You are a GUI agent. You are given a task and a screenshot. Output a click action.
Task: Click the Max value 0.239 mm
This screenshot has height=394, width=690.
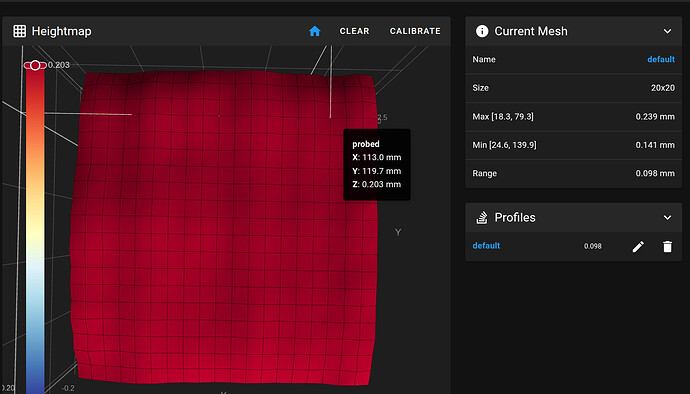click(x=655, y=117)
